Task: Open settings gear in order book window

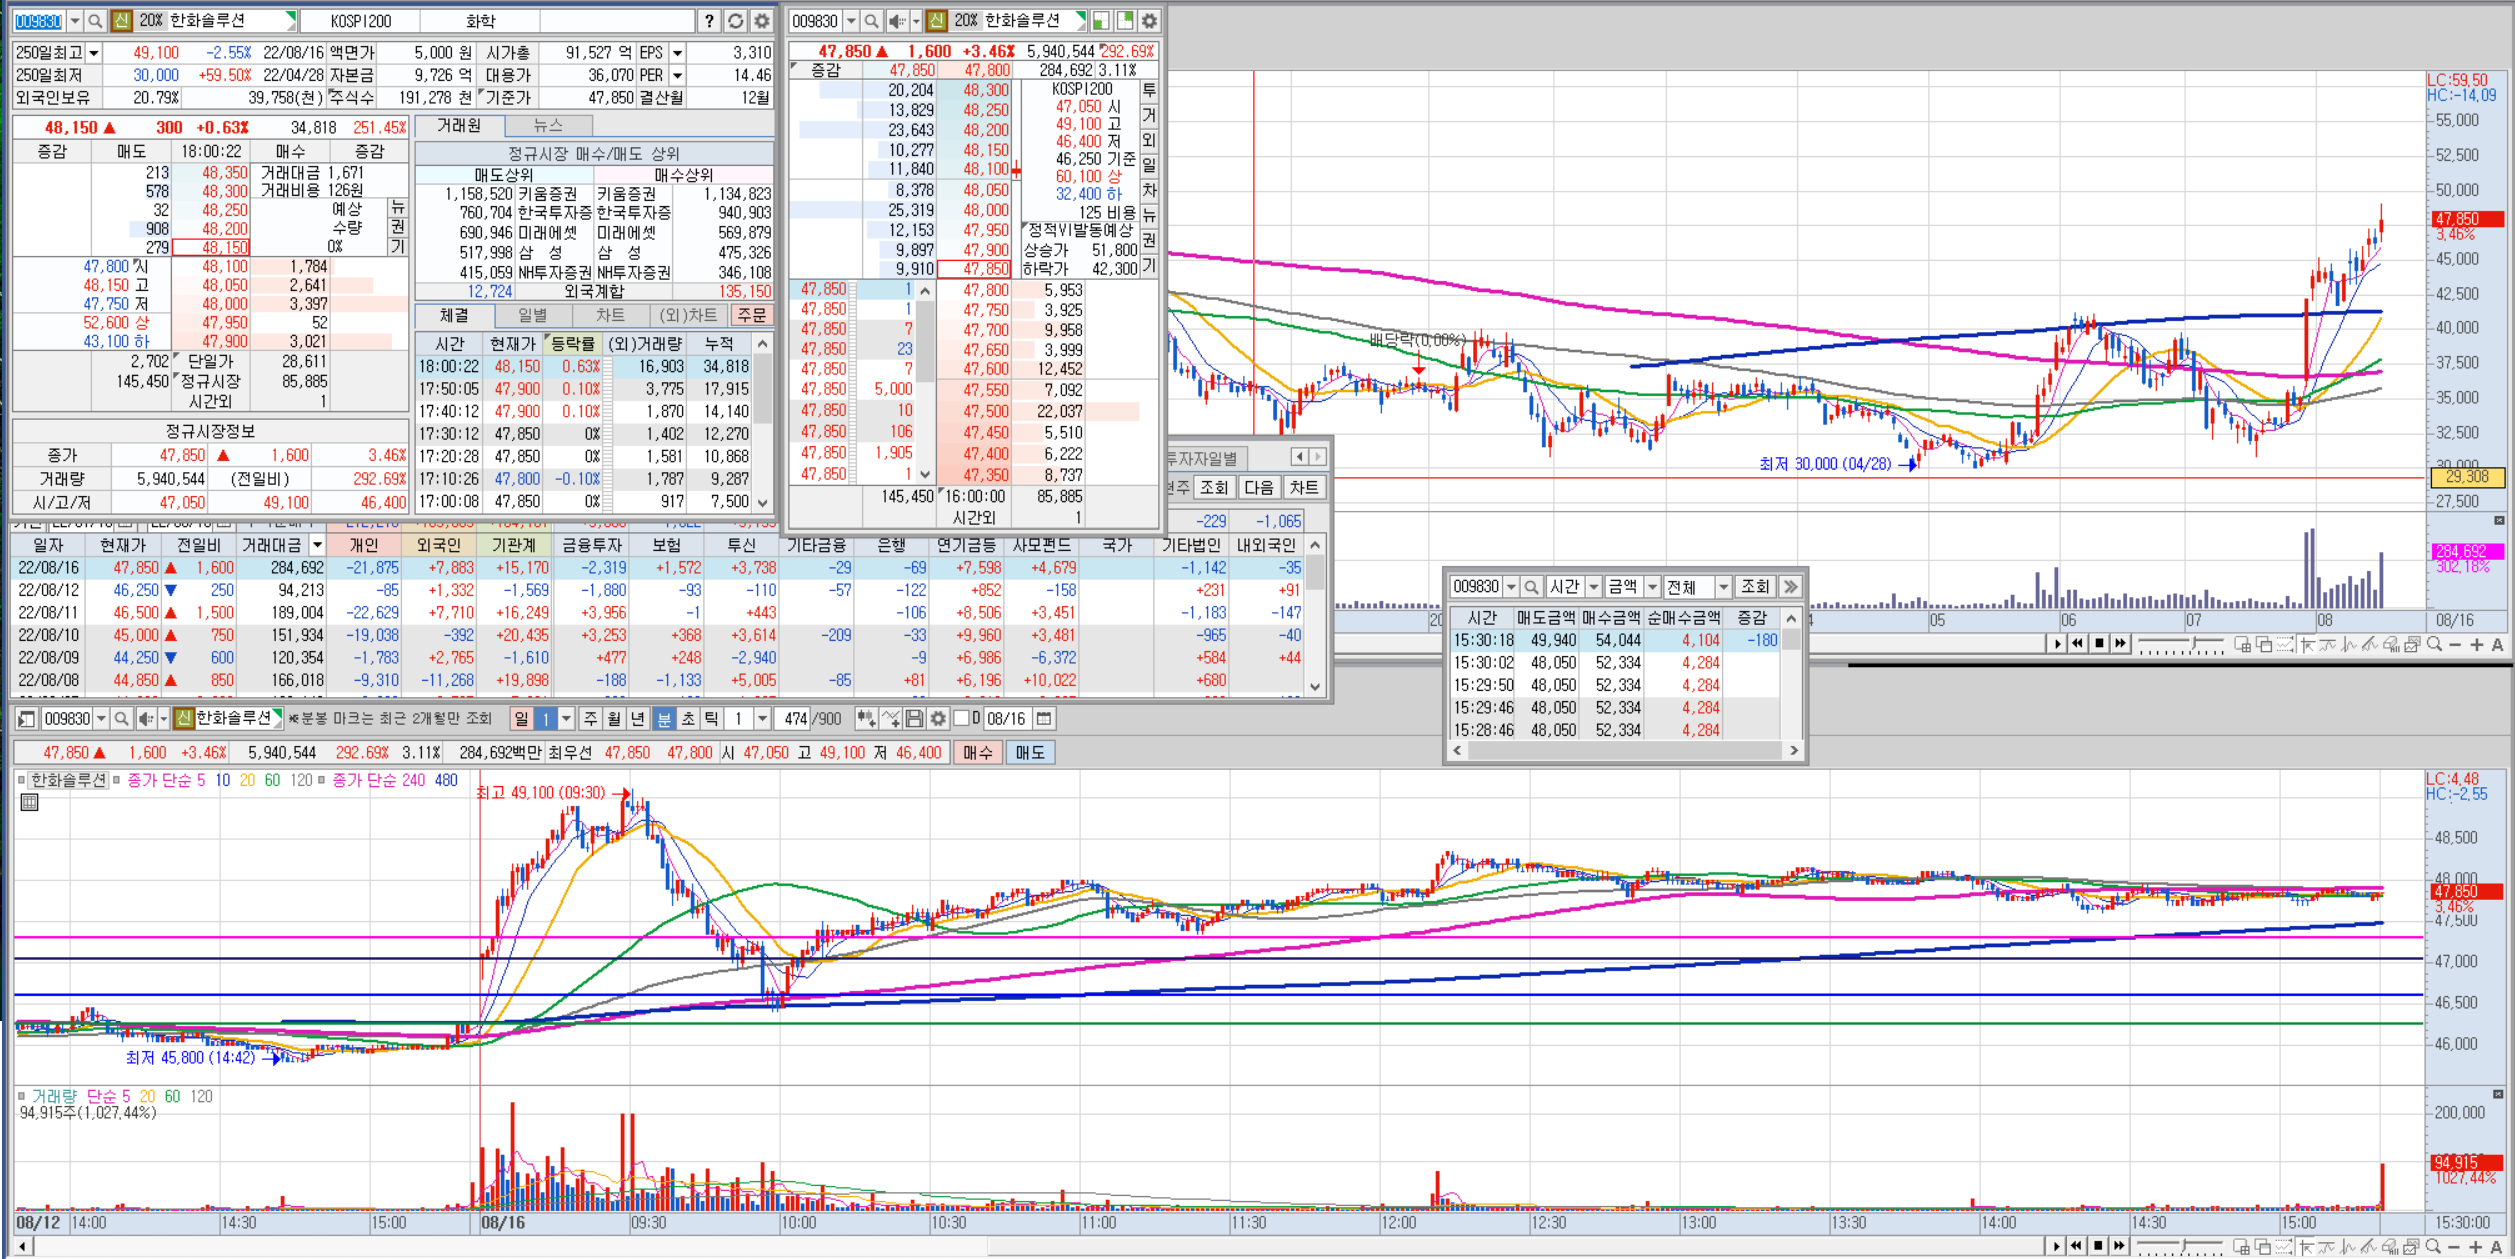Action: click(1150, 20)
